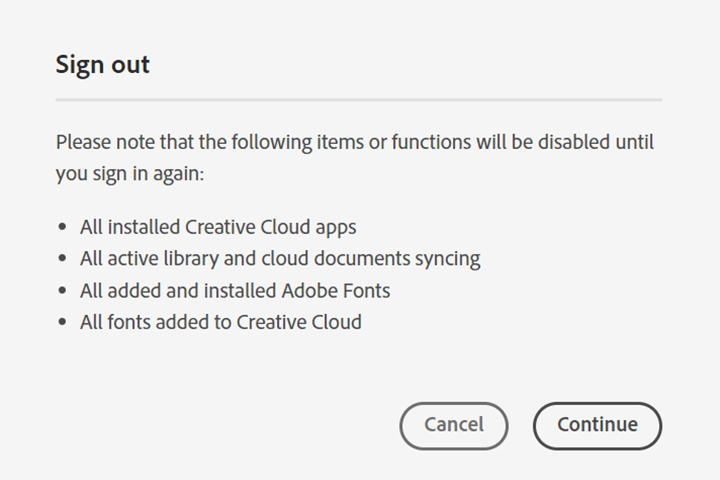Click the word "syncing" in the second bullet
Screen dimensions: 720x480
tap(446, 259)
